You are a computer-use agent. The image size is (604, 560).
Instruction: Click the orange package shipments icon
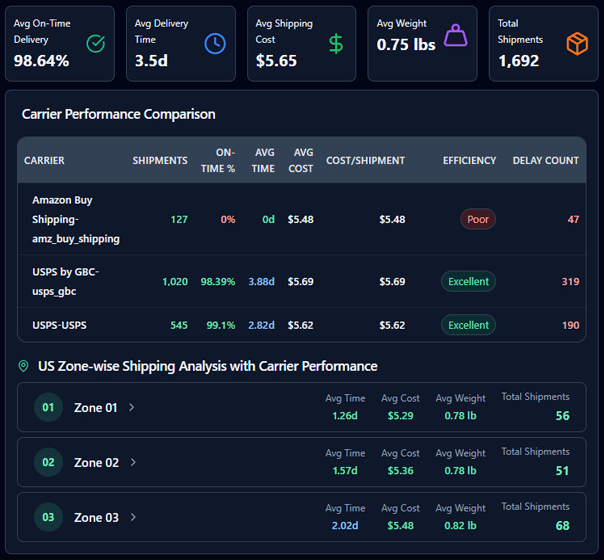577,44
